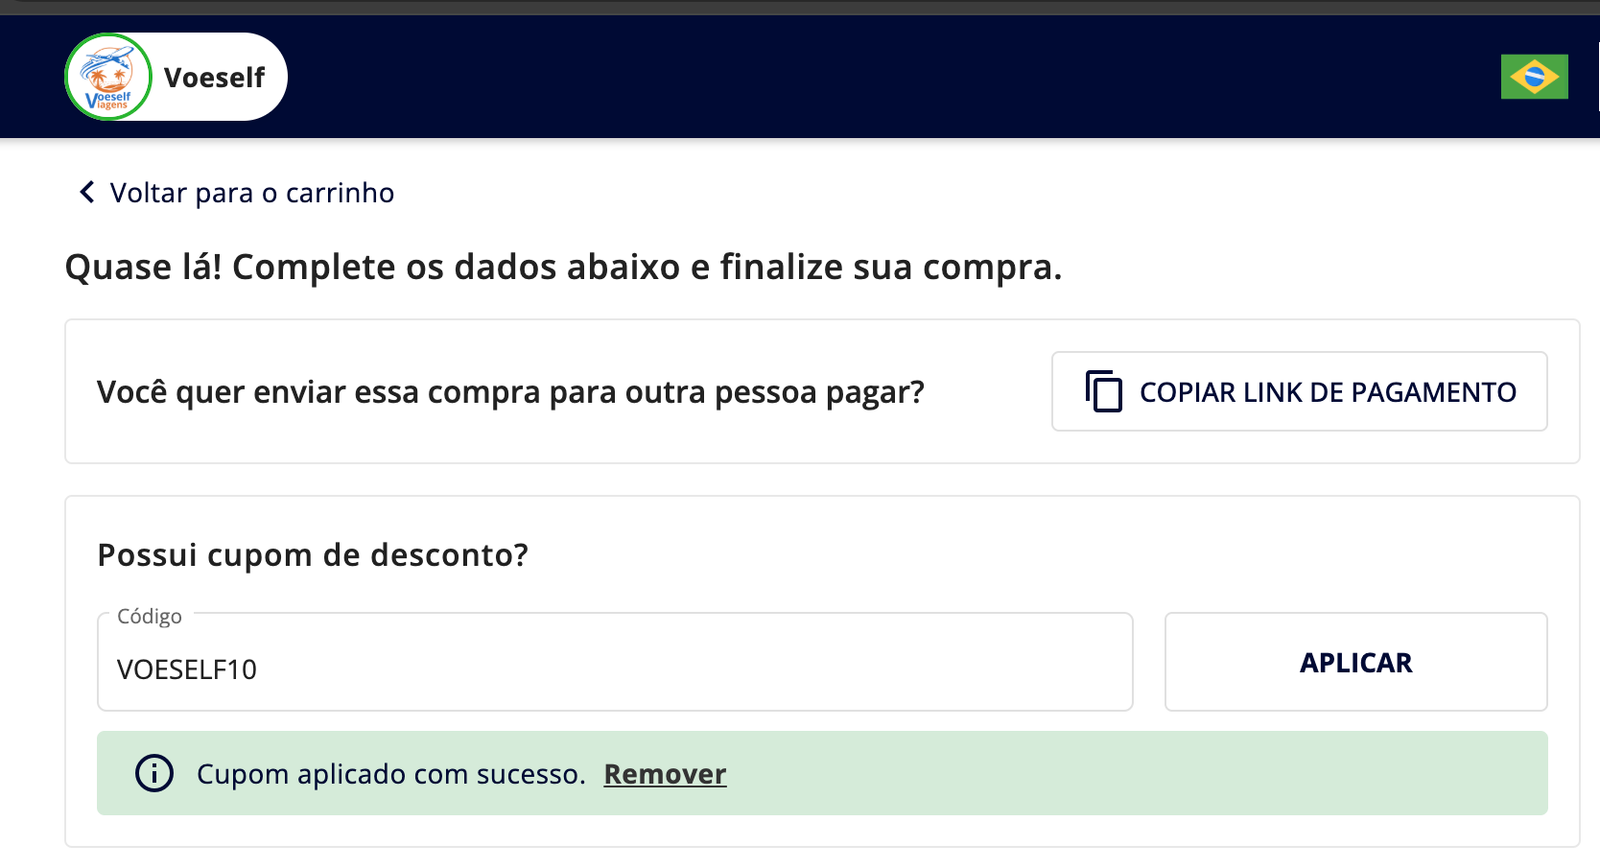Open the Brazil flag language selector

point(1534,77)
